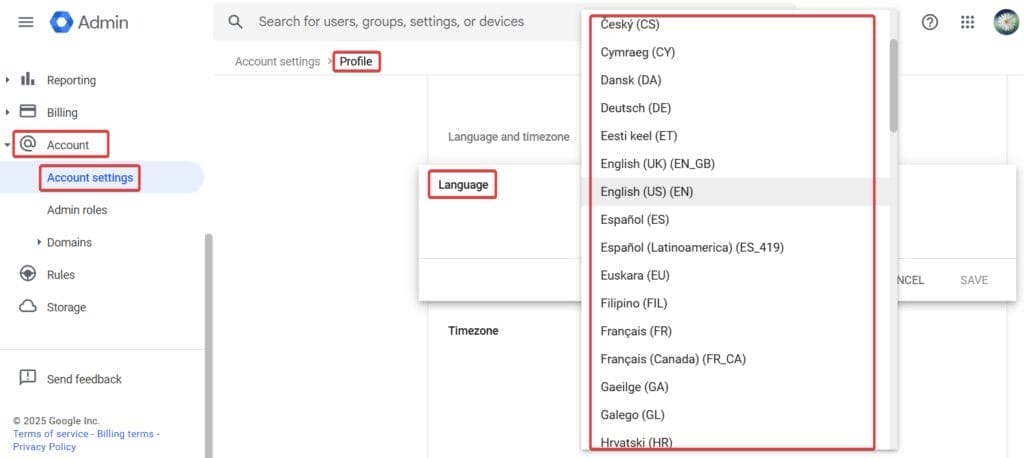Open Storage in the sidebar

coord(67,307)
